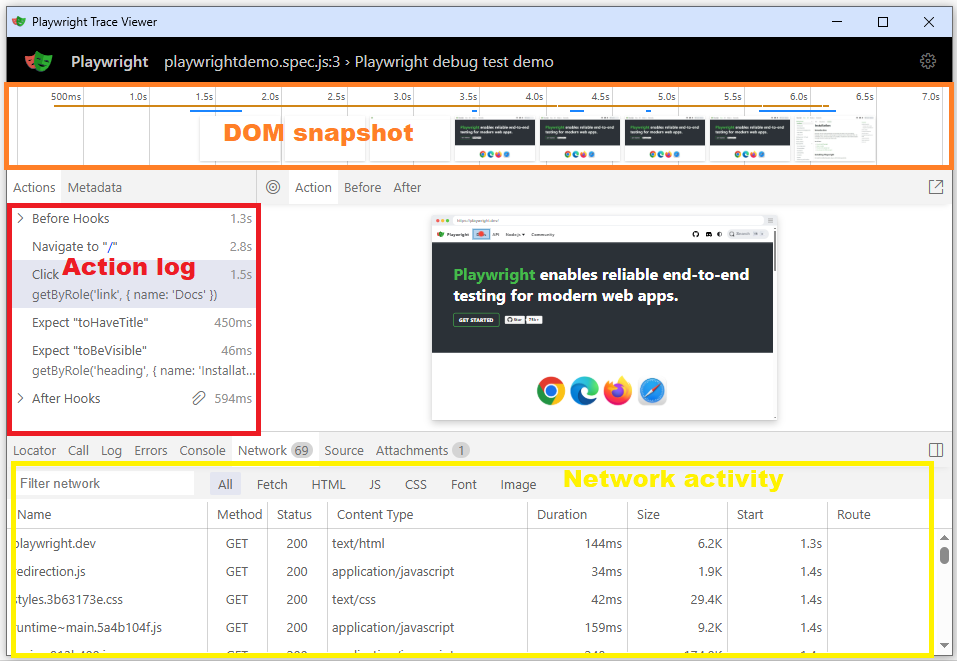Filter network by HTML

click(x=328, y=484)
